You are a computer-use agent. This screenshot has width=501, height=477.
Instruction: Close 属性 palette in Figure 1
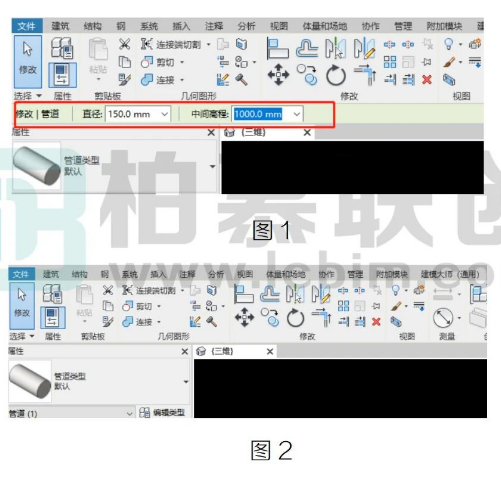(211, 133)
